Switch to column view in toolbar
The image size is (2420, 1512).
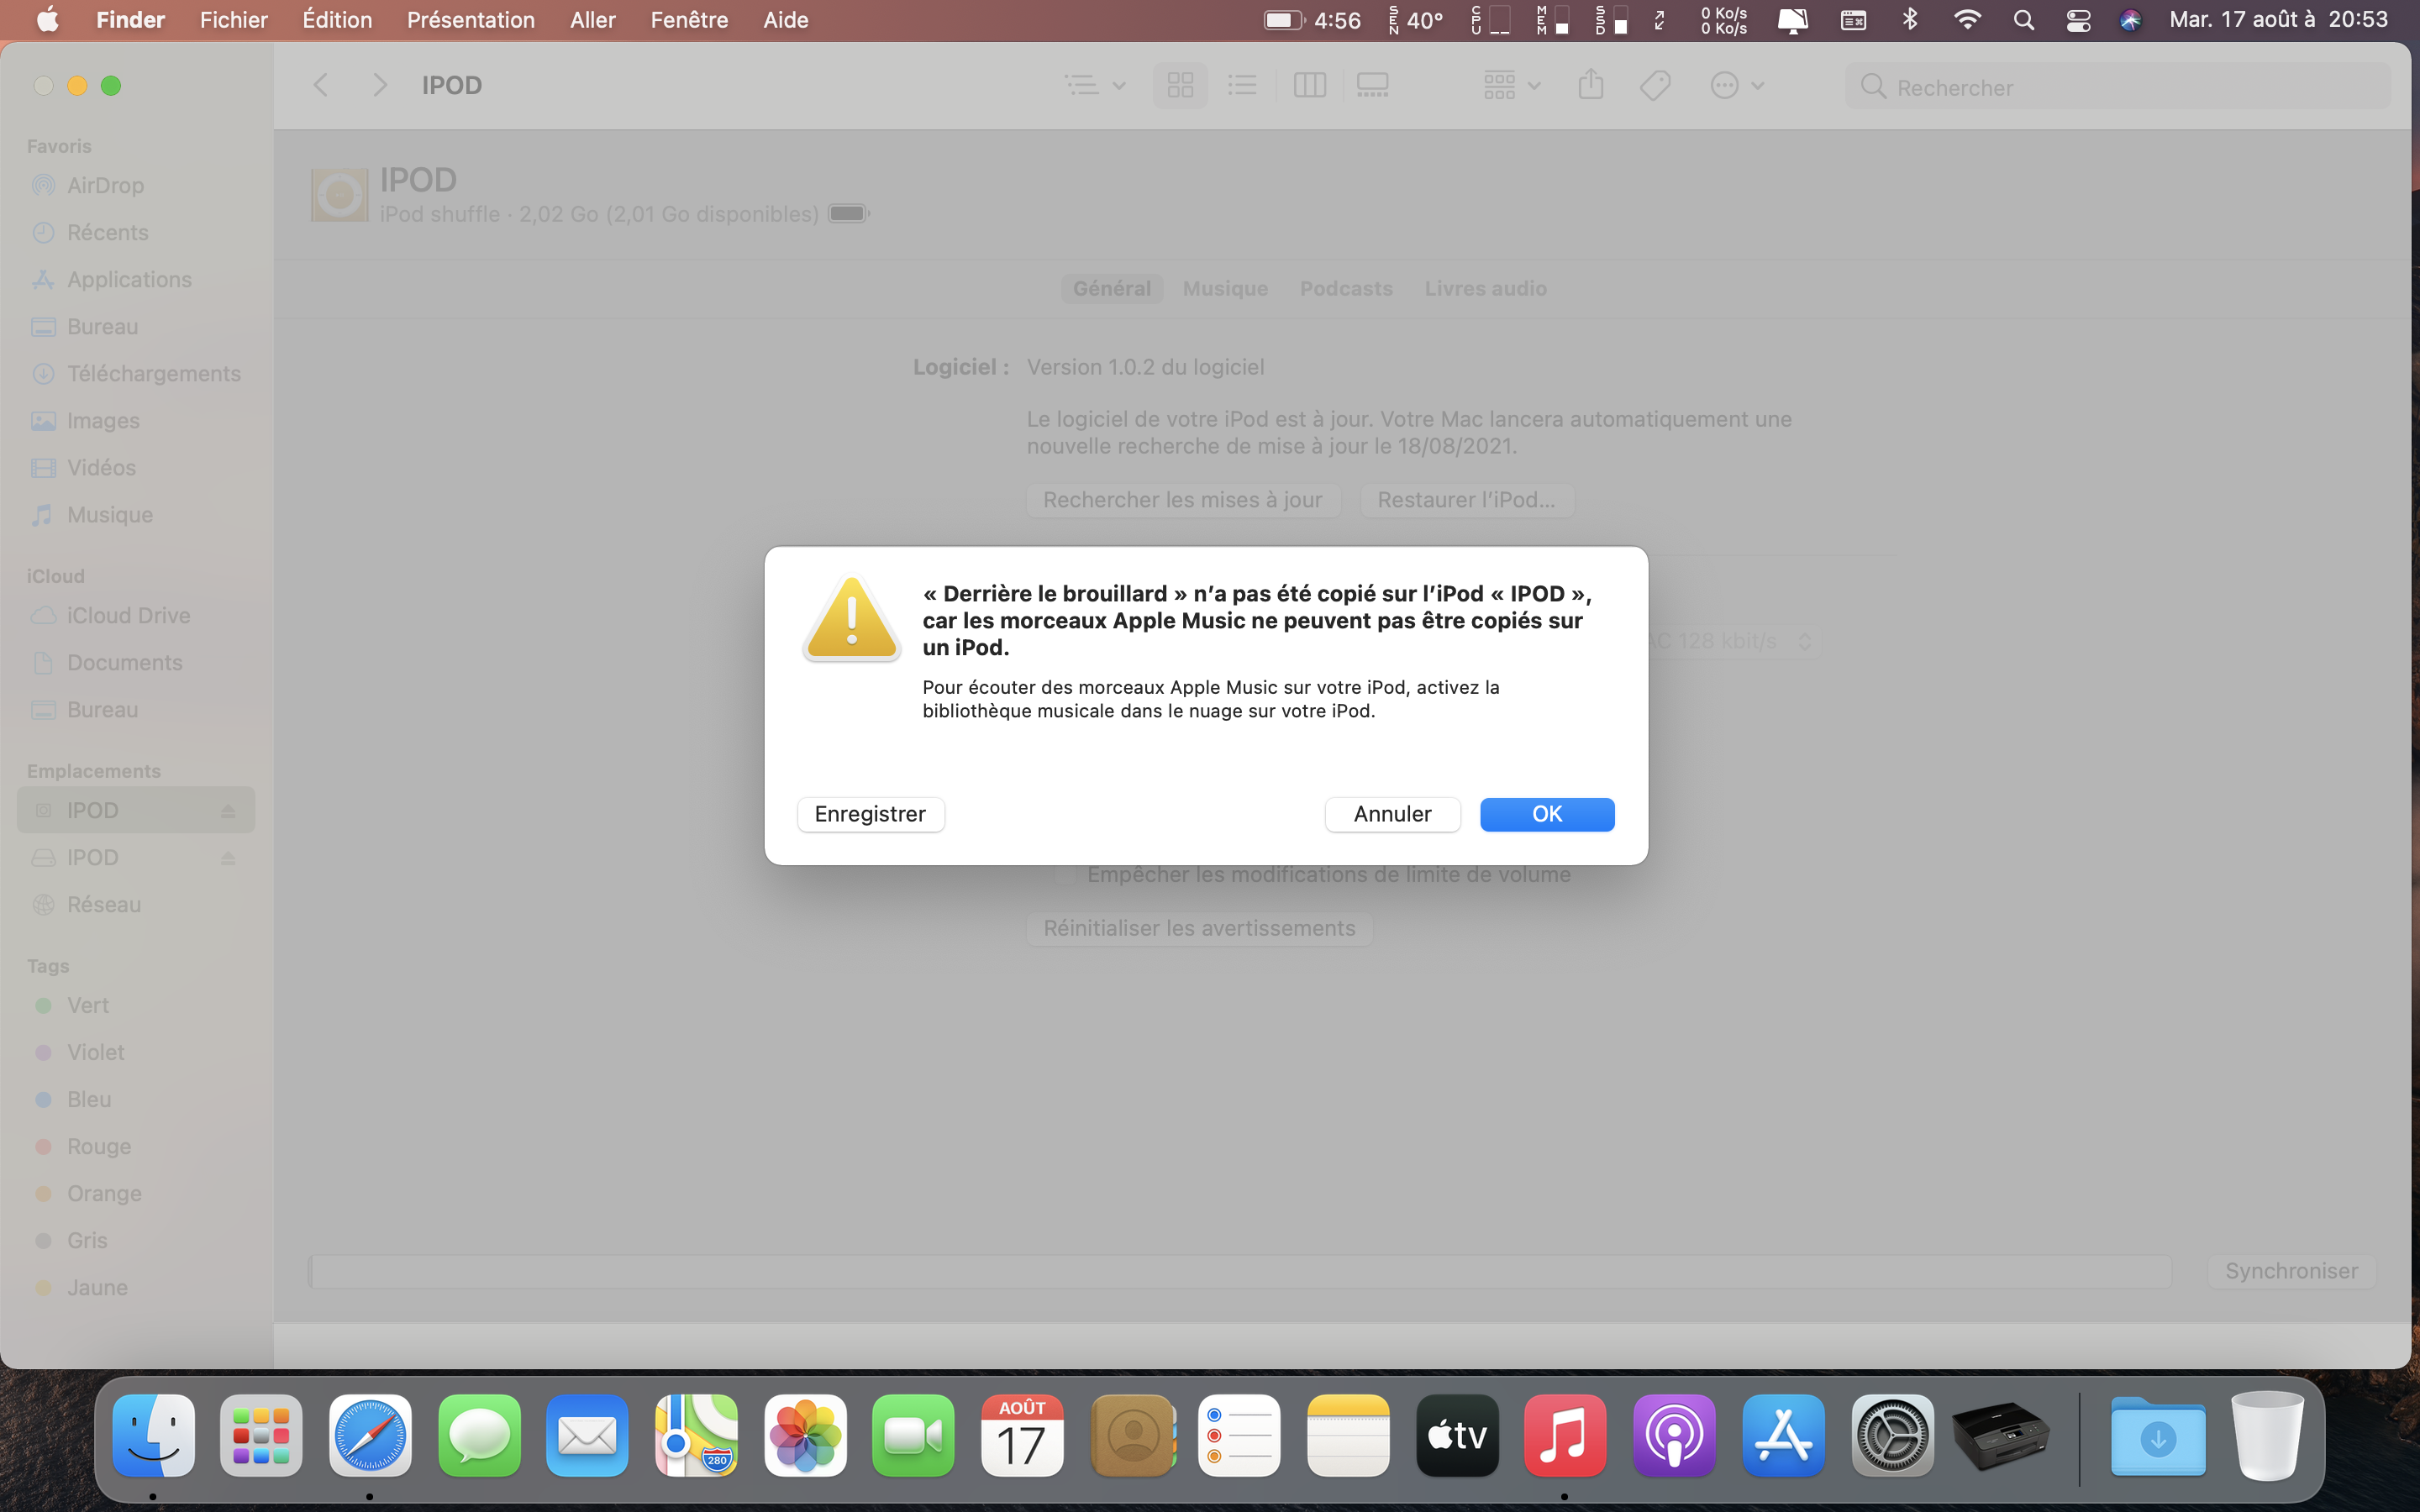(x=1309, y=86)
